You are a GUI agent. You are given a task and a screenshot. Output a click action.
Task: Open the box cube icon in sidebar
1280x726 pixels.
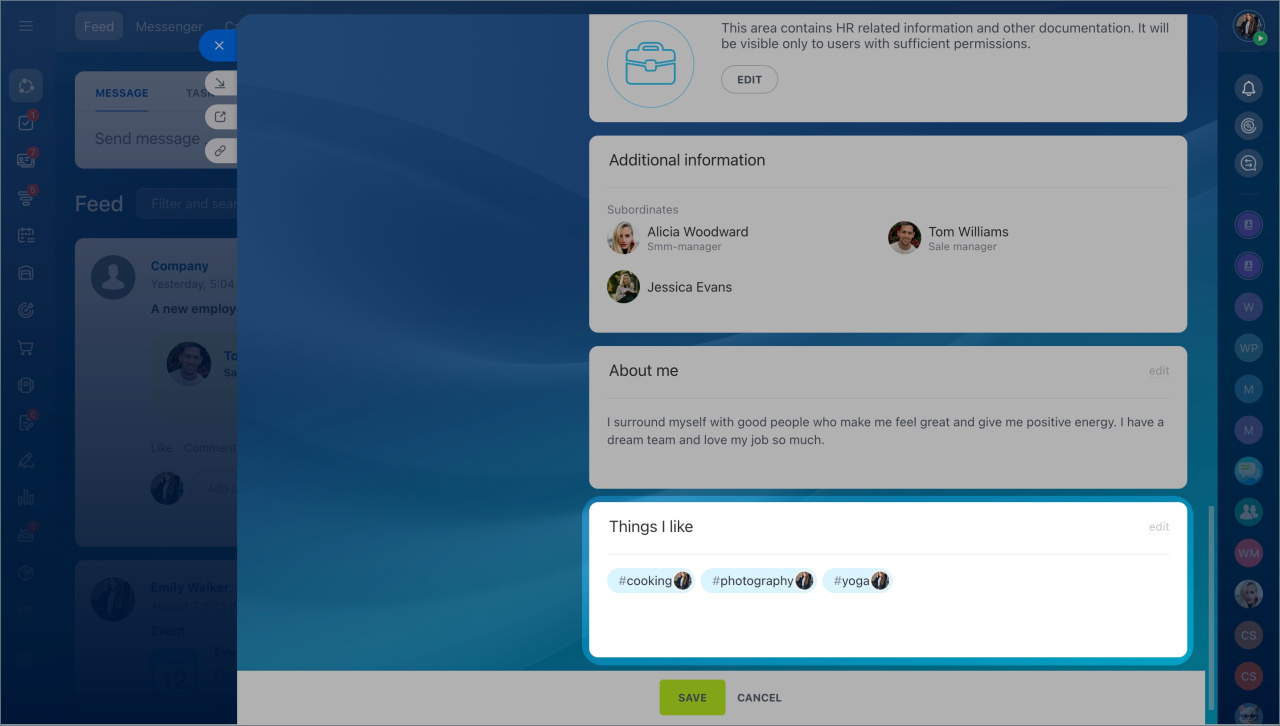pos(26,572)
